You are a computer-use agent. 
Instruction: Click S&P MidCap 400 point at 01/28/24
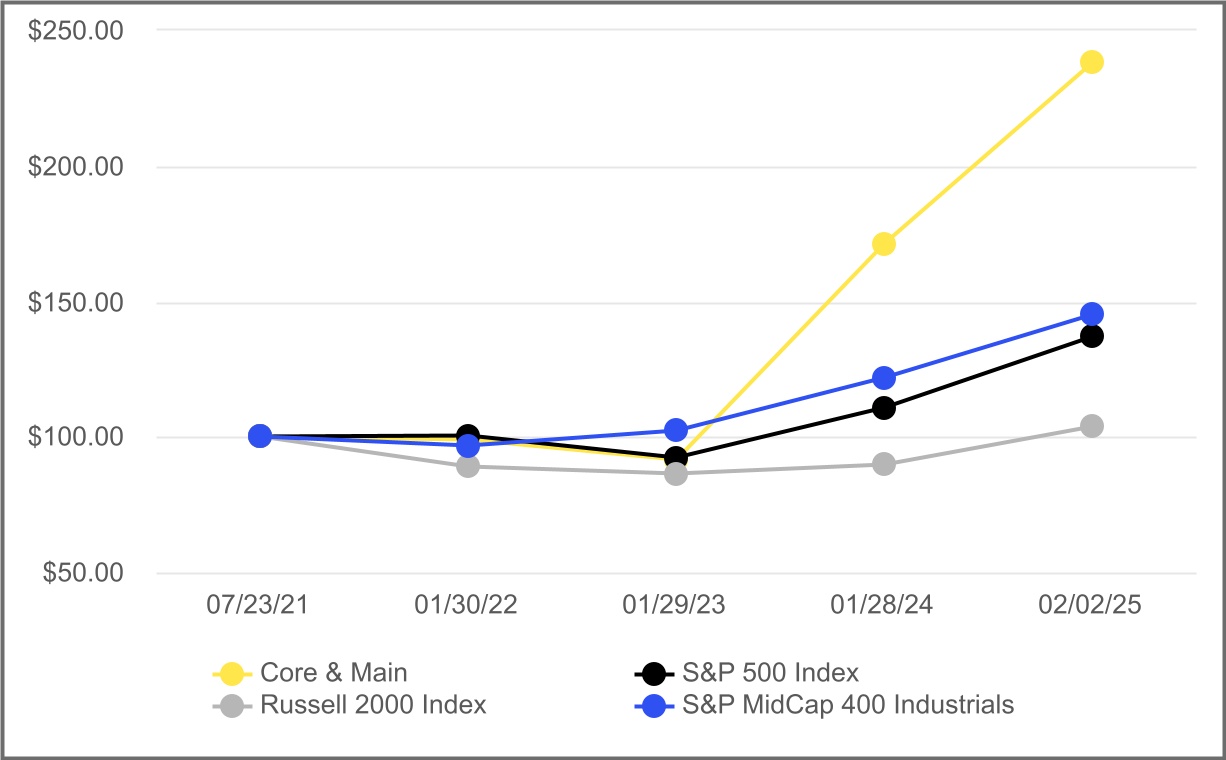coord(884,378)
